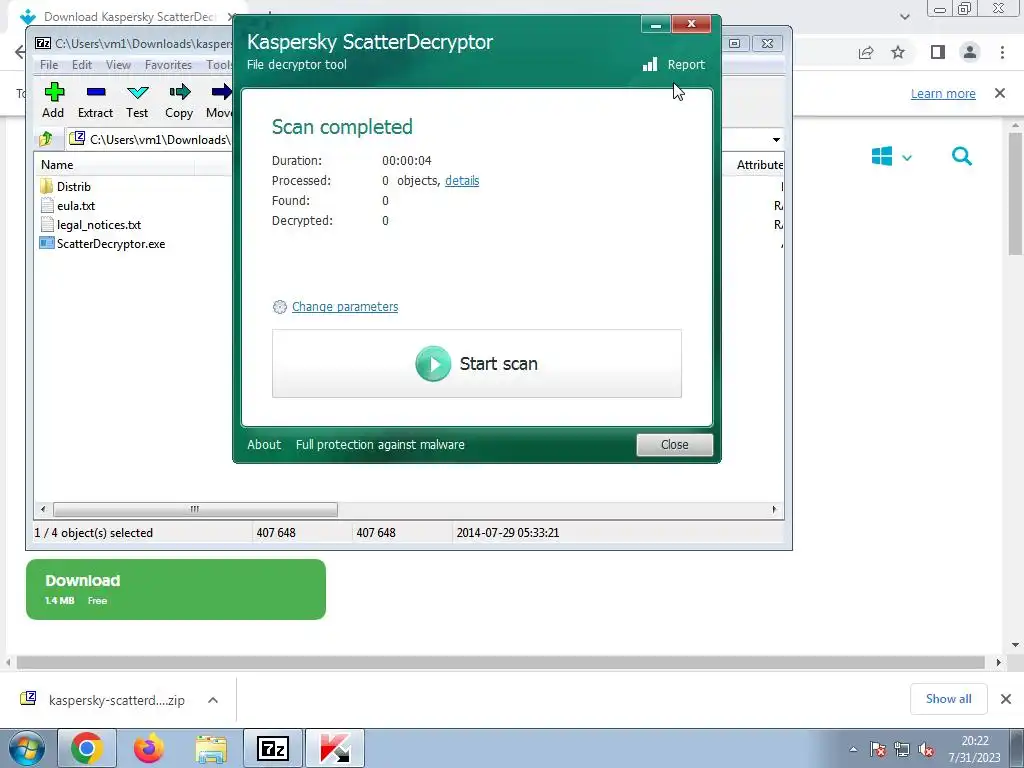Click the muted volume tray icon

pos(925,749)
